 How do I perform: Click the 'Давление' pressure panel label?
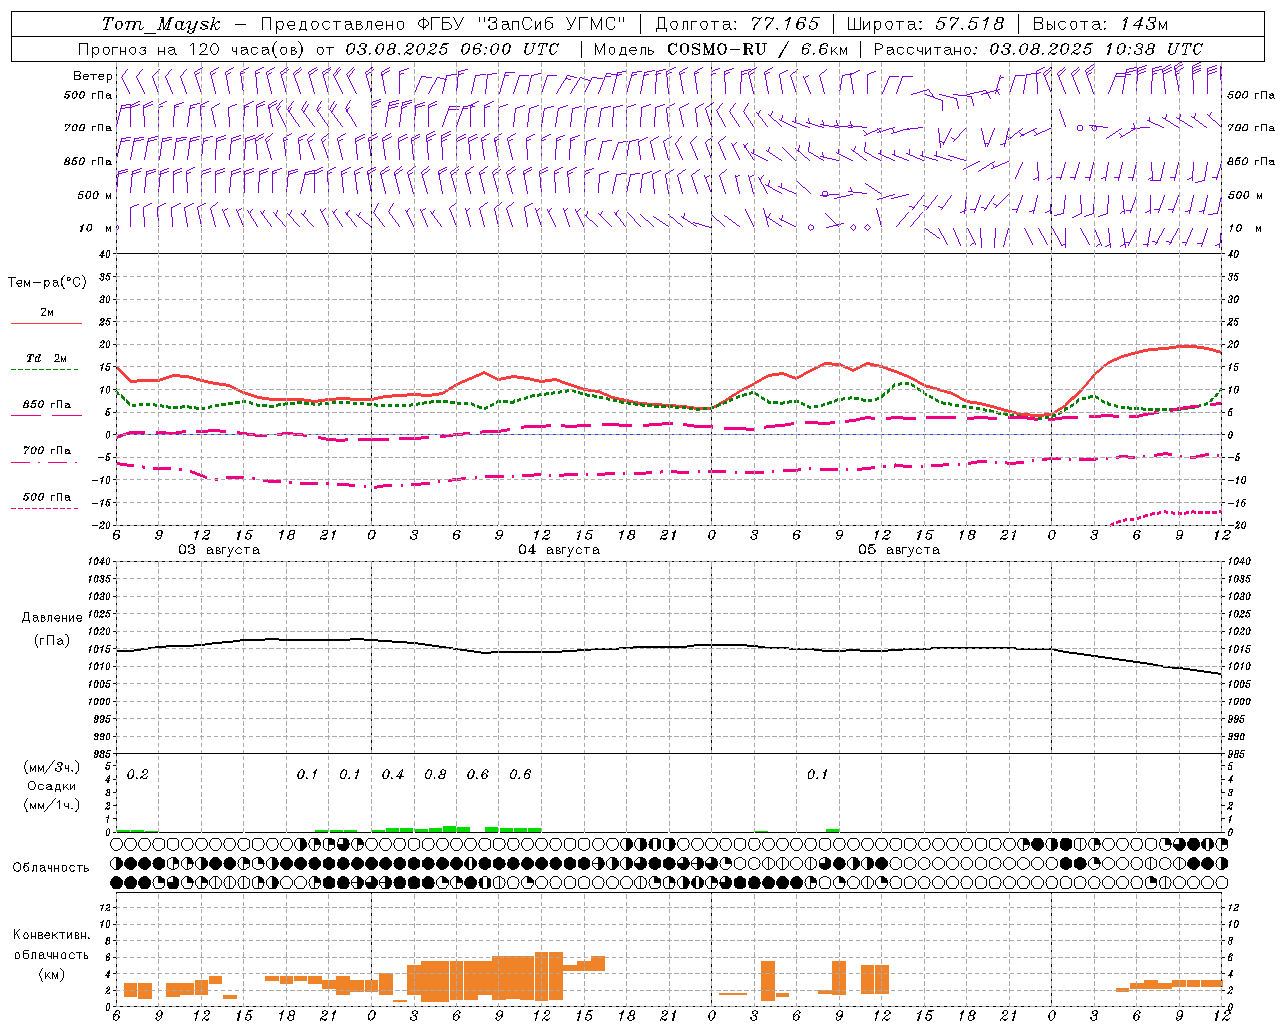click(x=52, y=618)
